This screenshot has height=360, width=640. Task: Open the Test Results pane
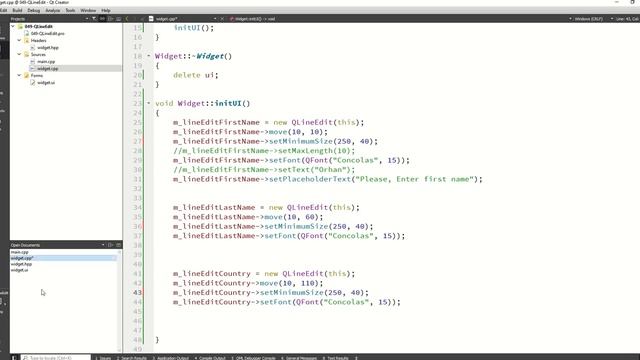(x=336, y=358)
